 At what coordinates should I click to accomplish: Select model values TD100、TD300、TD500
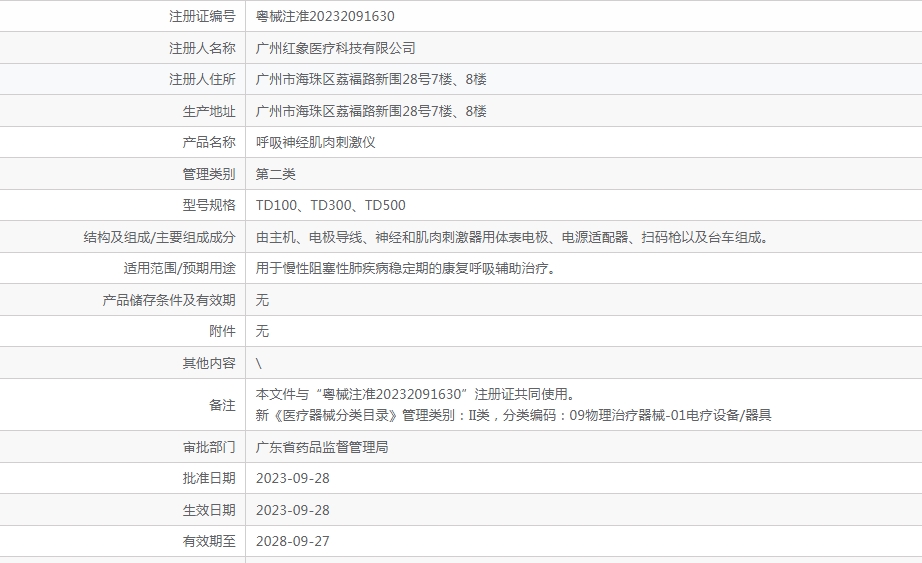pyautogui.click(x=330, y=205)
